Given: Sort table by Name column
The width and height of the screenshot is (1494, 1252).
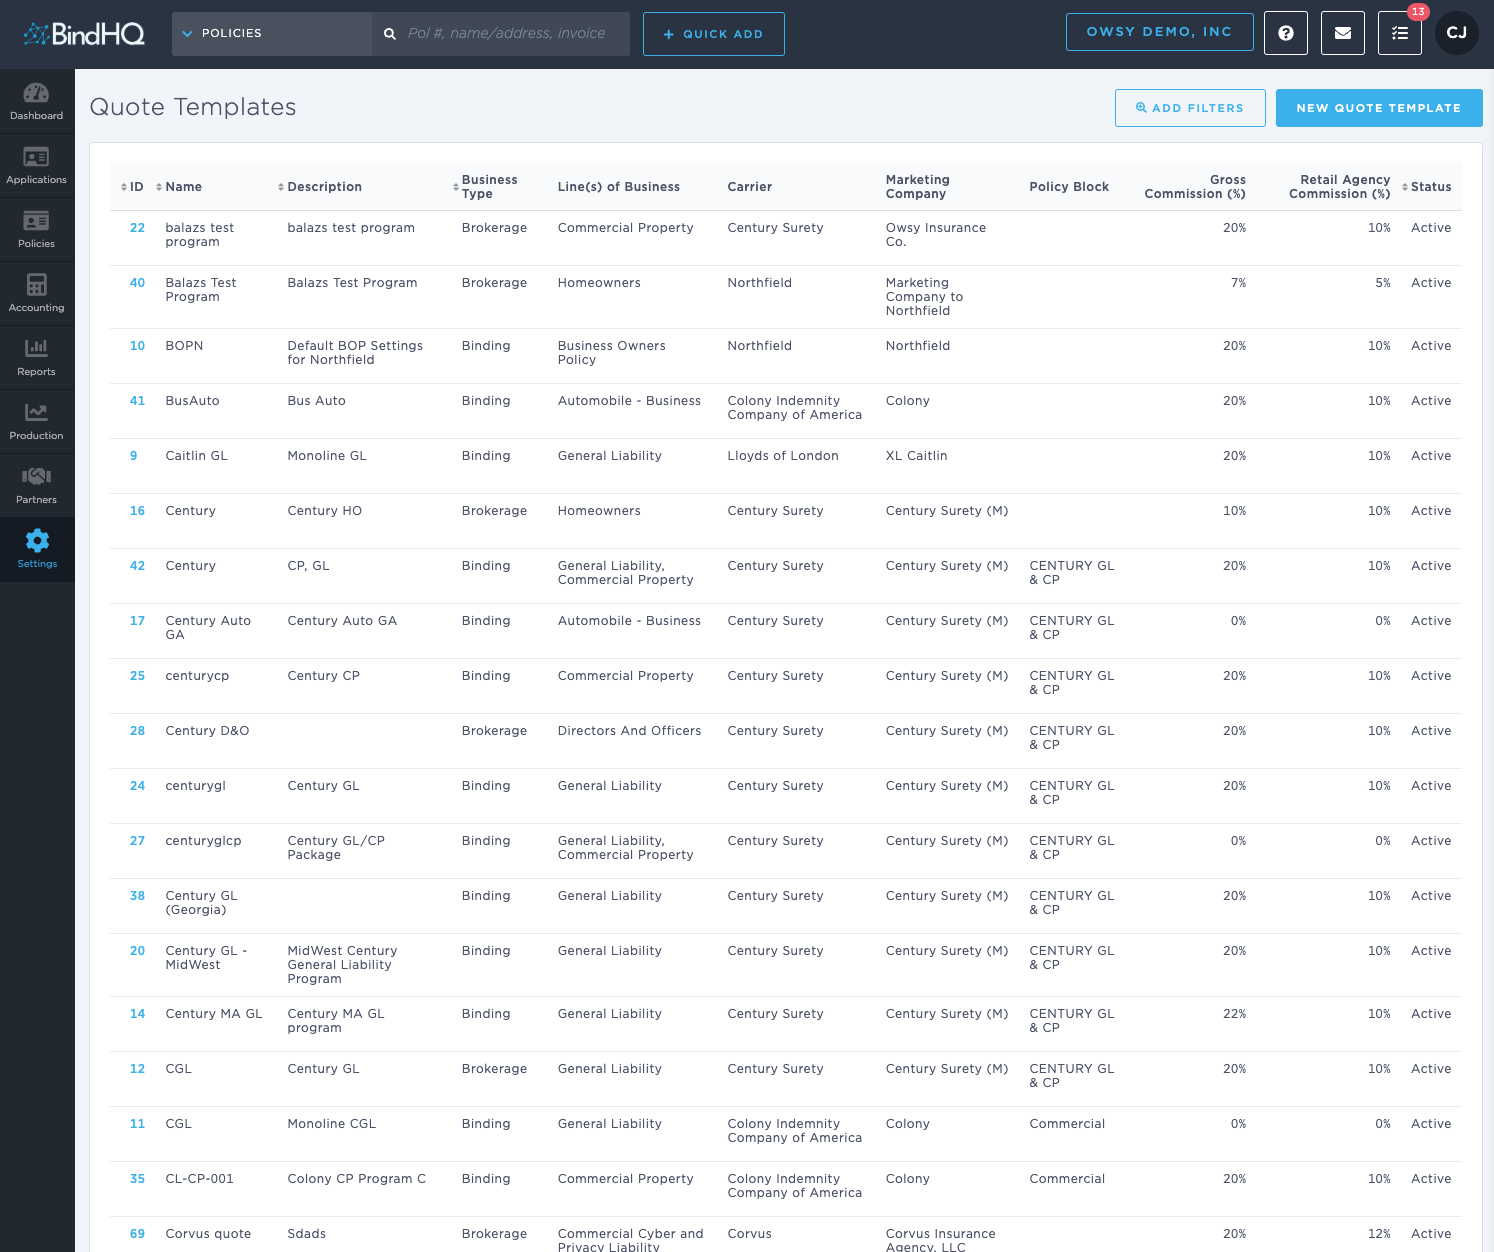Looking at the screenshot, I should tap(179, 187).
